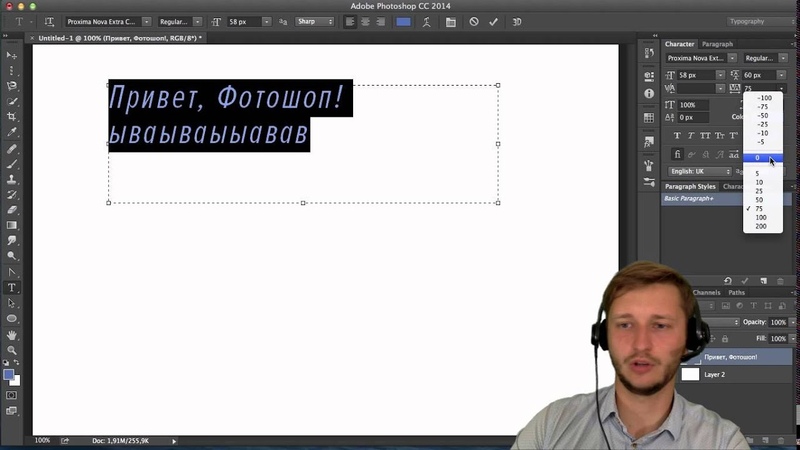Toggle Character and Paragraph panels icon
The height and width of the screenshot is (450, 800).
[451, 22]
